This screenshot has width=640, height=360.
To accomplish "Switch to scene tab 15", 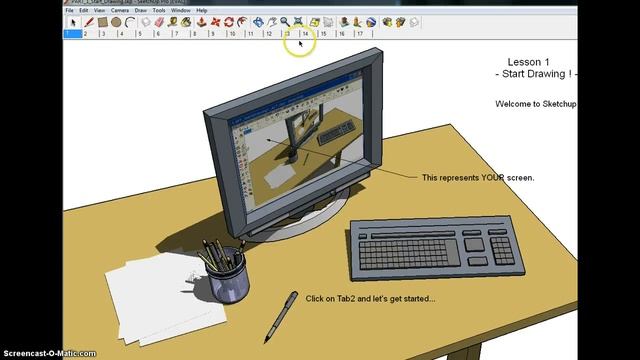I will click(327, 34).
